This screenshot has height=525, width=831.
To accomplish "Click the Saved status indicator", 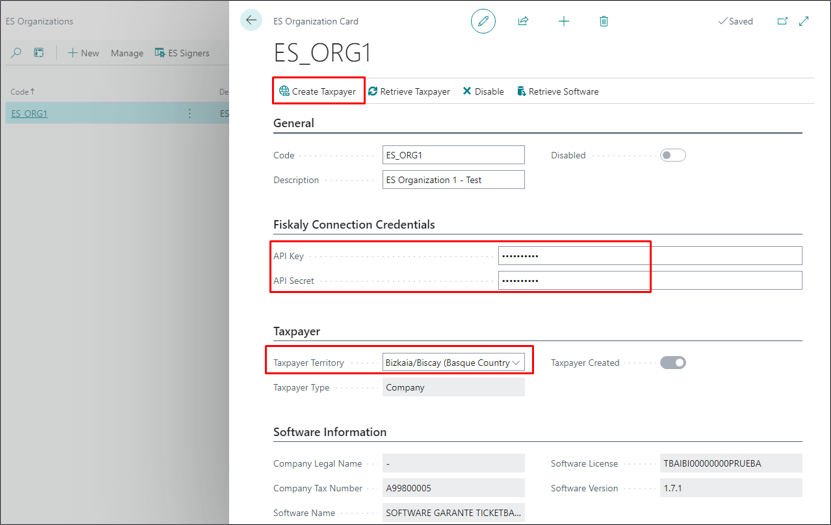I will coord(735,21).
